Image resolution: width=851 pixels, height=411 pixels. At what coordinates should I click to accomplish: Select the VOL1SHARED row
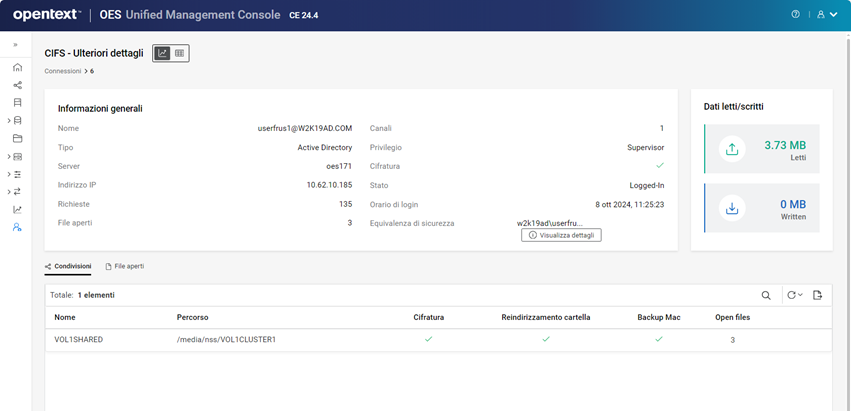point(78,340)
